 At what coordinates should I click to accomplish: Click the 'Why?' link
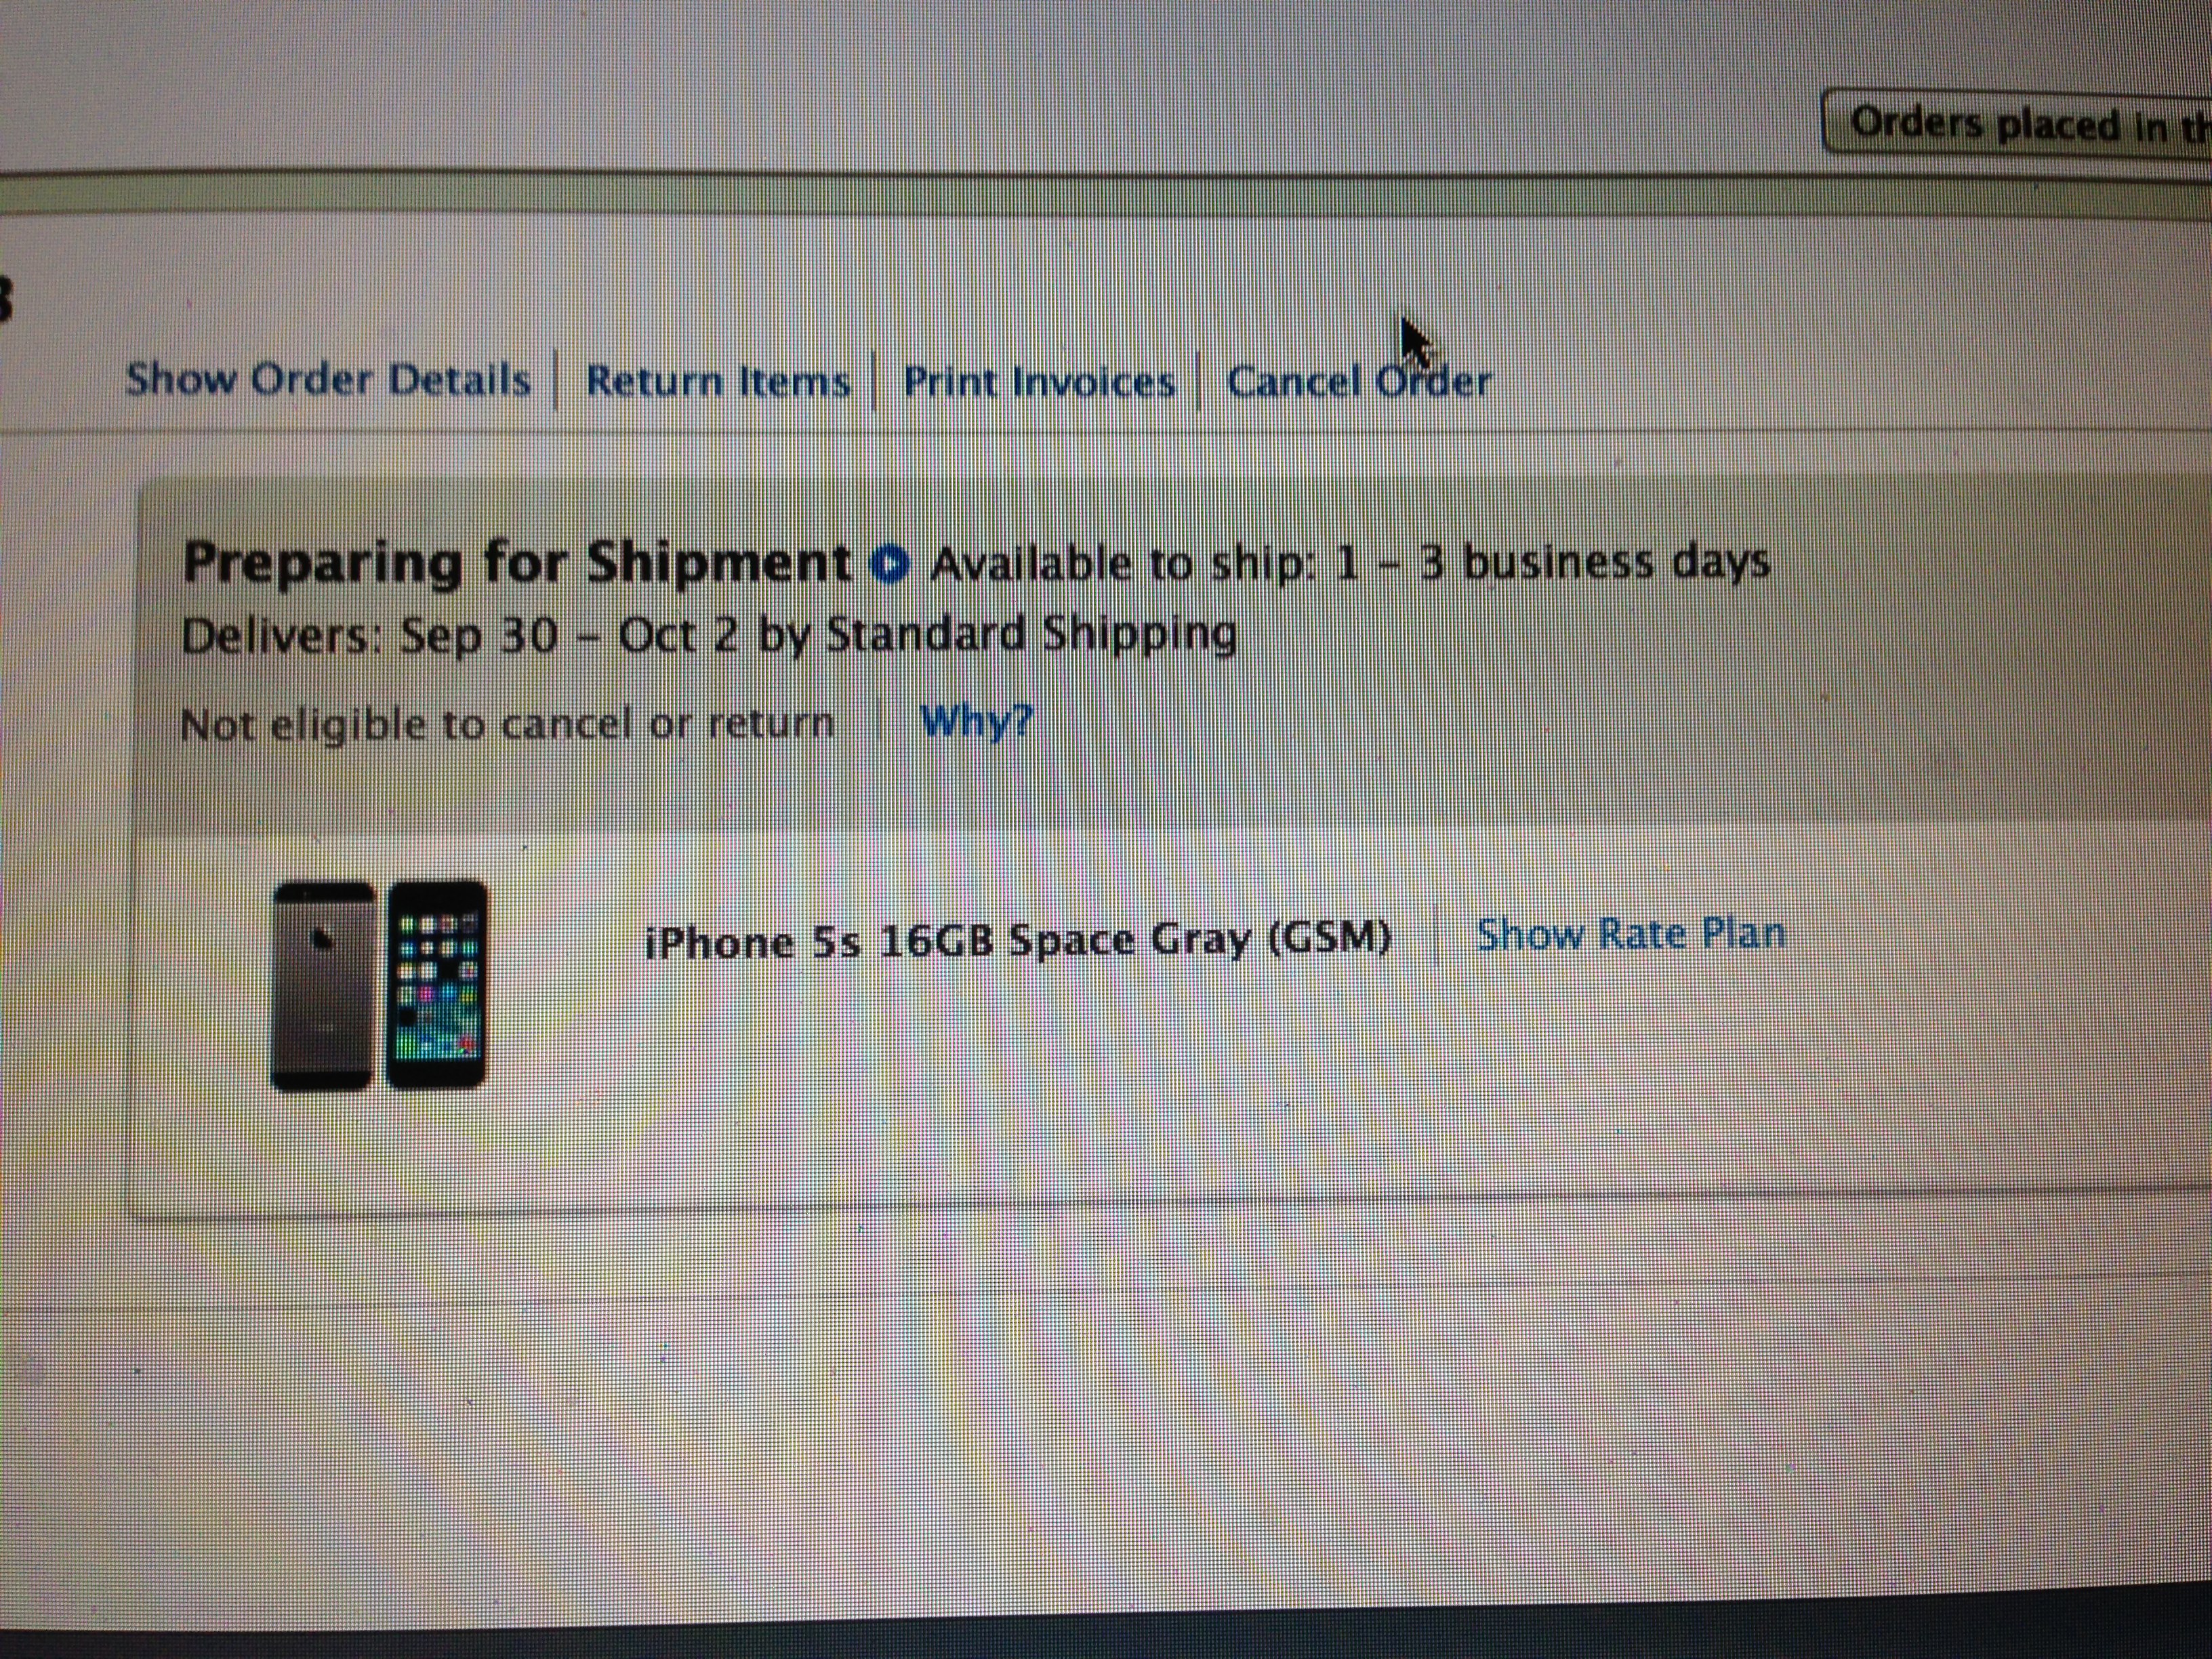[976, 722]
